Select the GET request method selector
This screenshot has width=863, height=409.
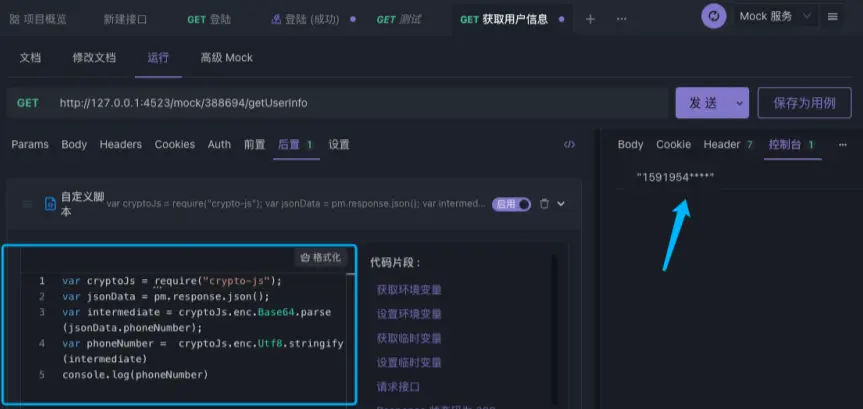(28, 103)
